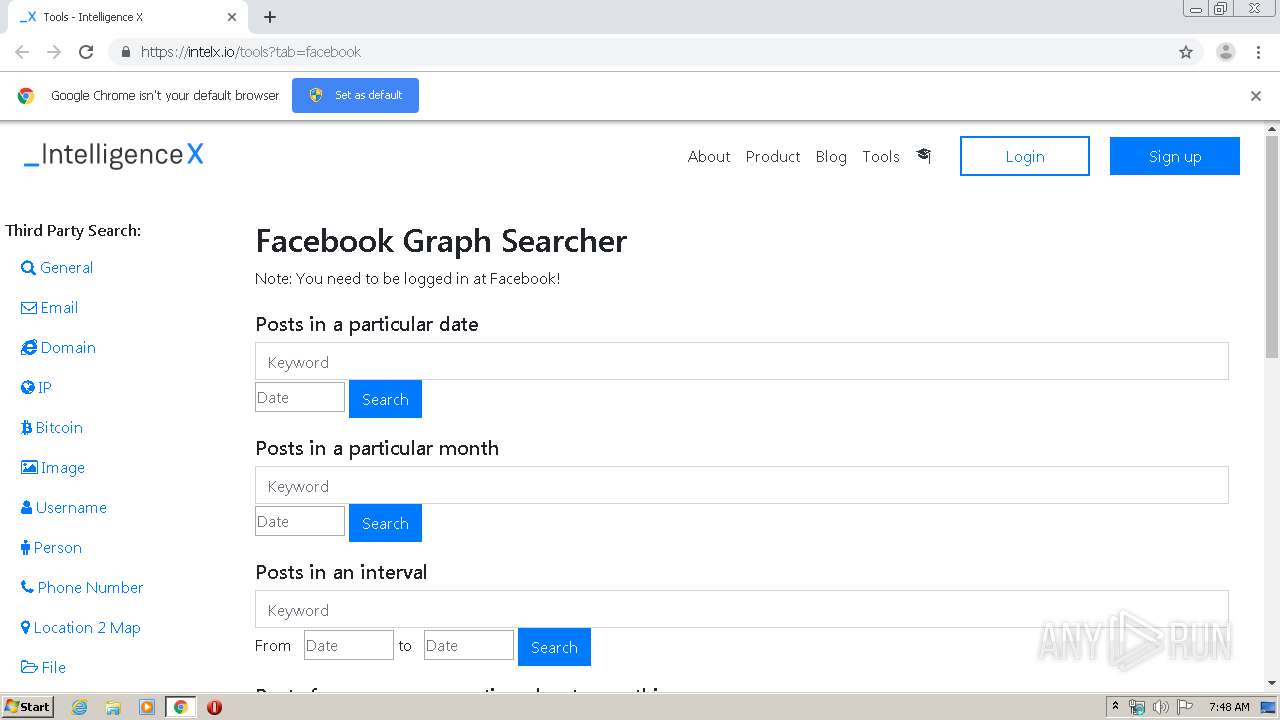The height and width of the screenshot is (720, 1280).
Task: Dismiss the default browser notification bar
Action: coord(1256,96)
